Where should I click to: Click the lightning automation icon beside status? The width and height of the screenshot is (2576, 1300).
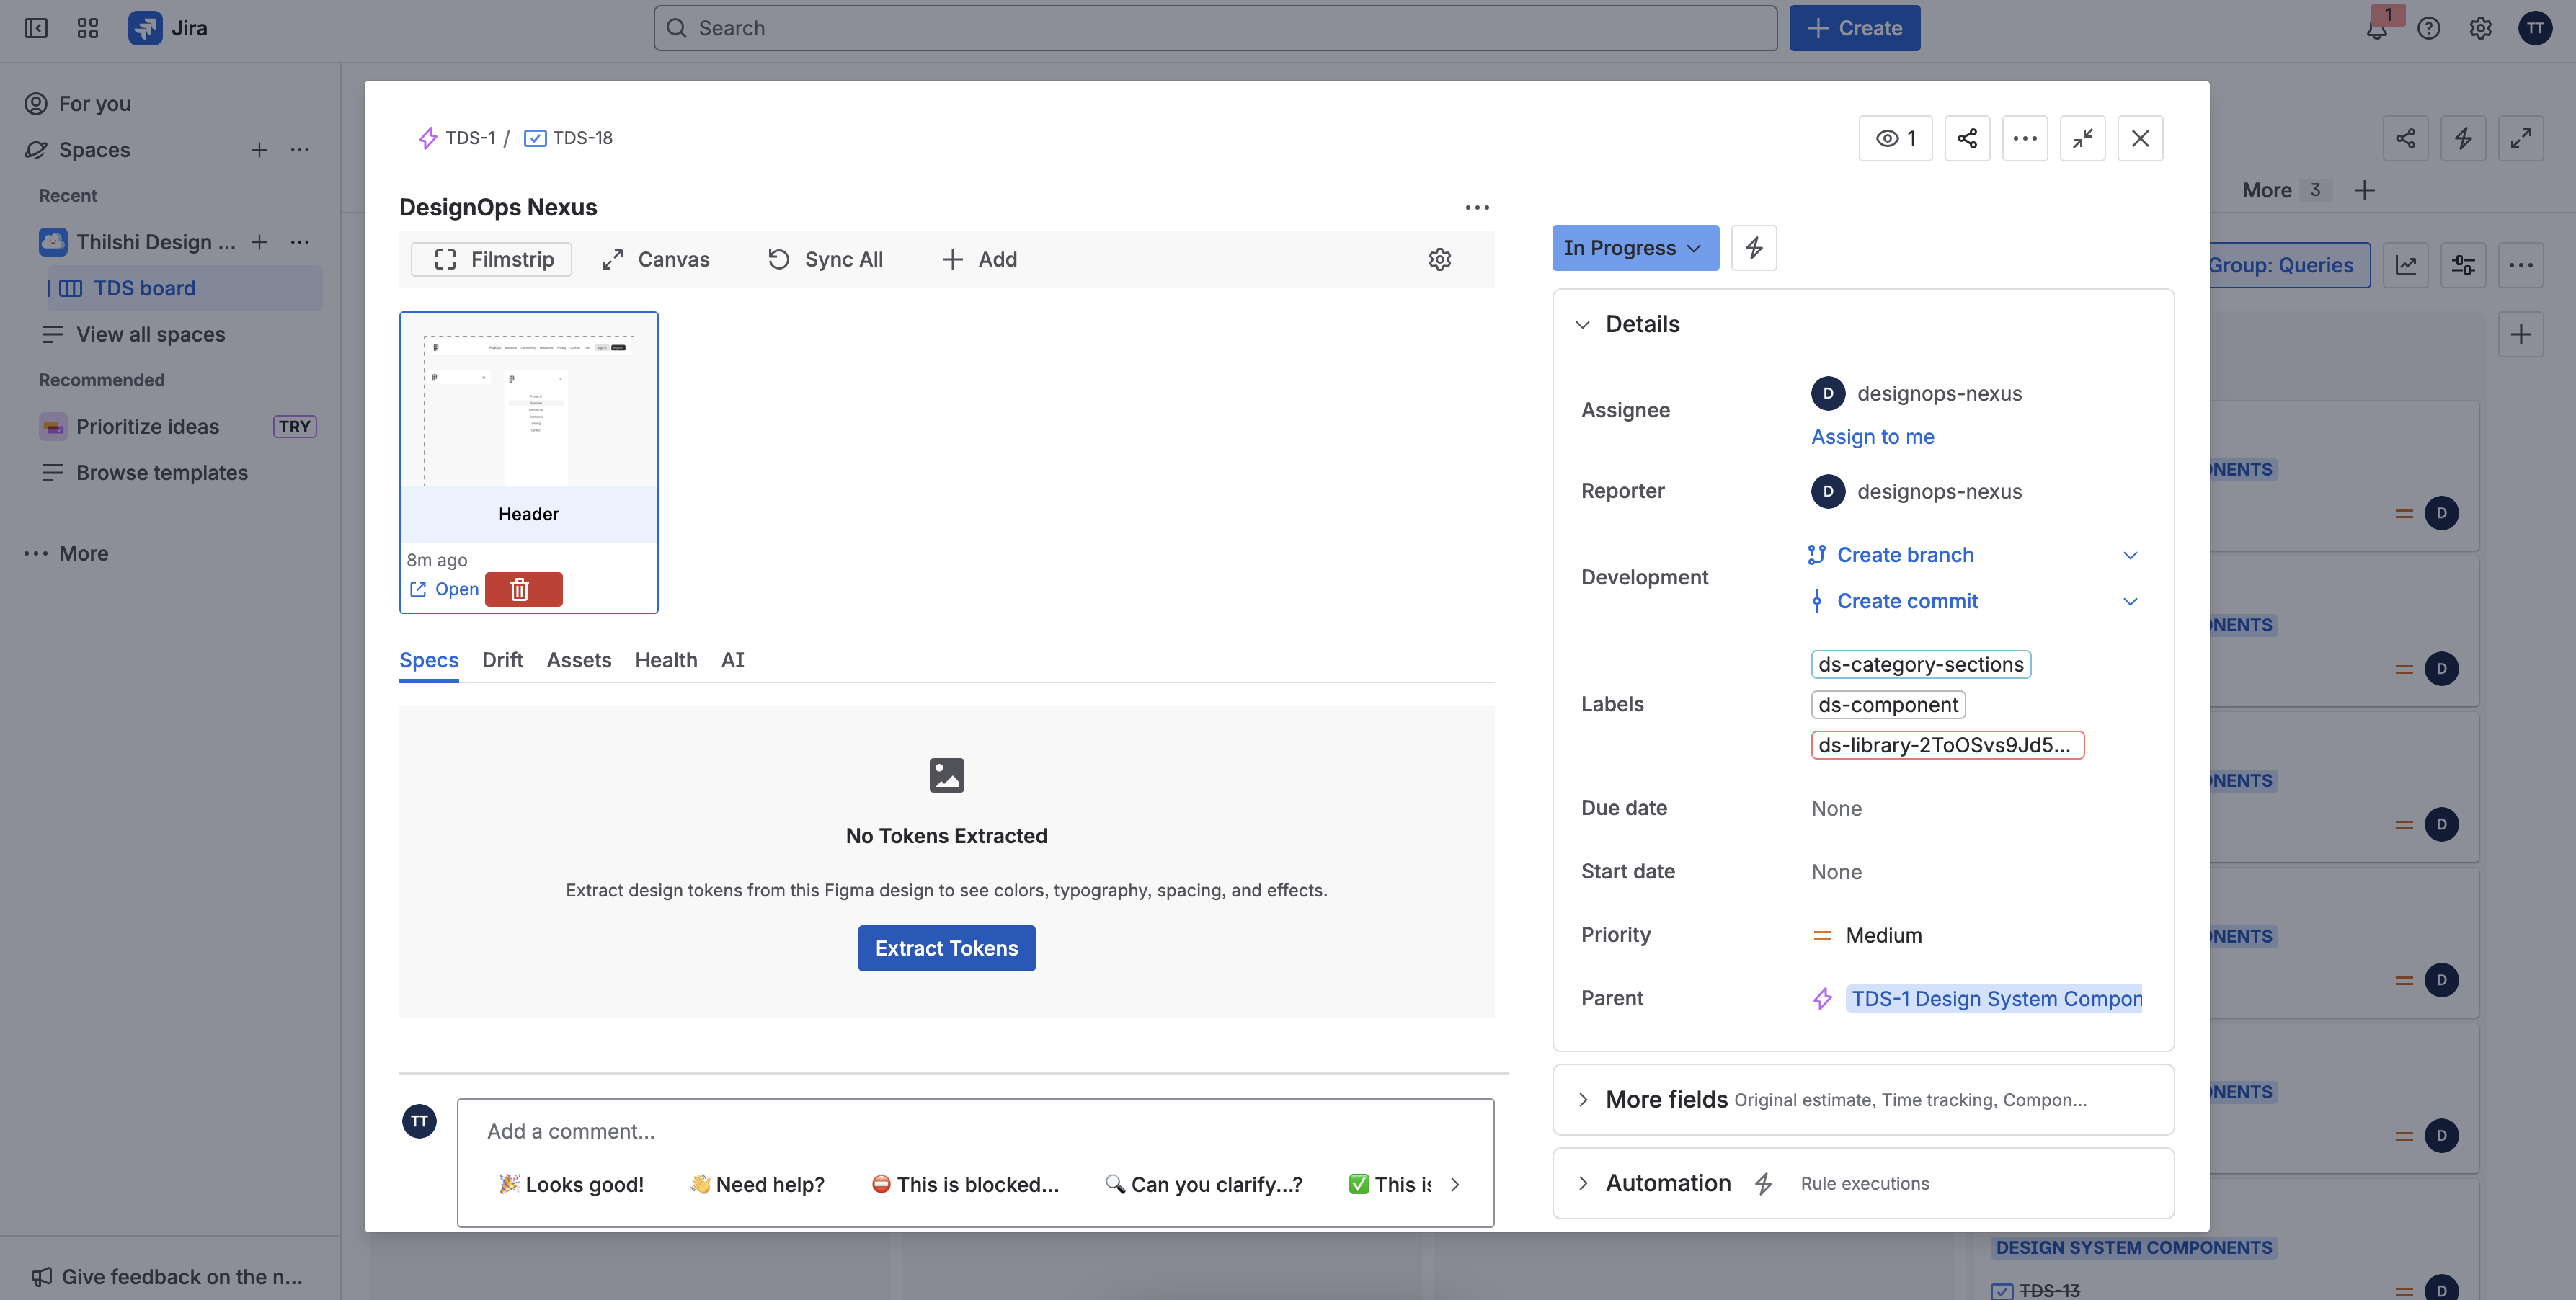click(1753, 248)
